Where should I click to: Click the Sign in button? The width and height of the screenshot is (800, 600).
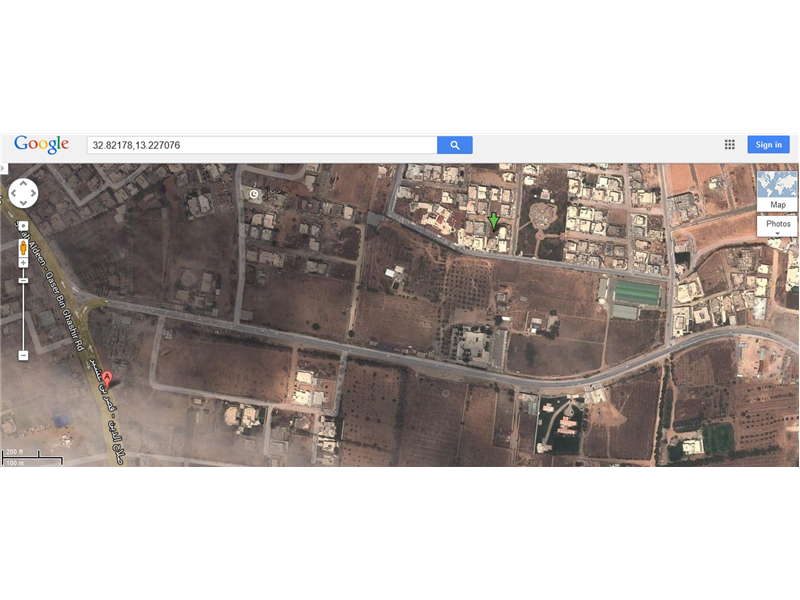point(768,145)
